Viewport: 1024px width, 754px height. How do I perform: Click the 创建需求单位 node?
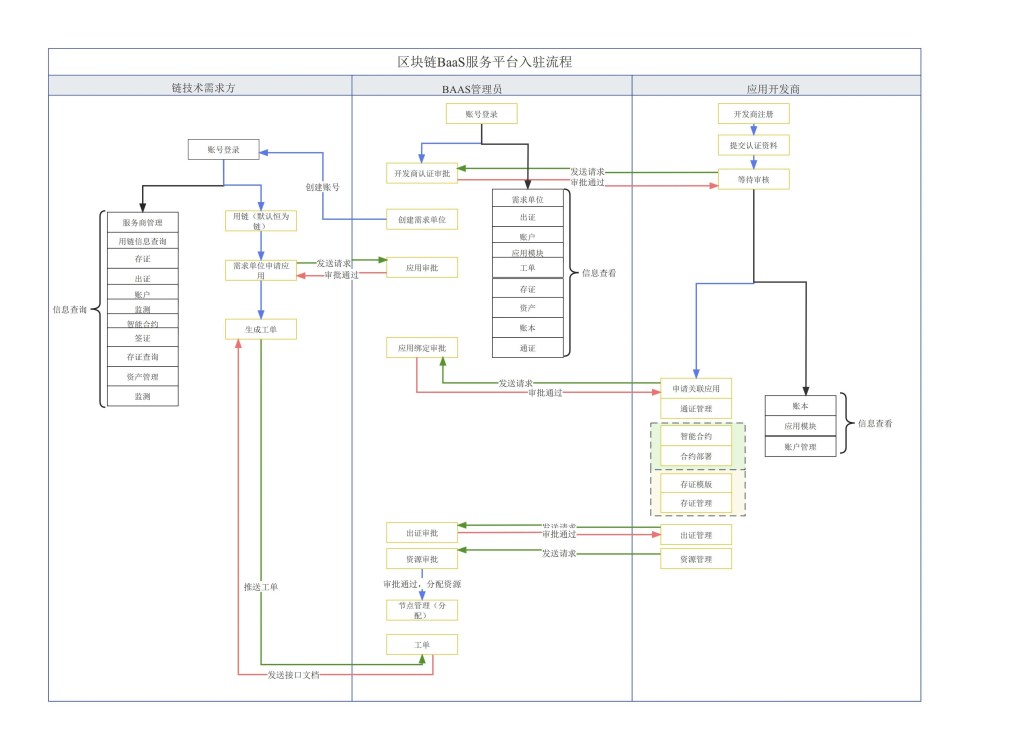[x=421, y=219]
